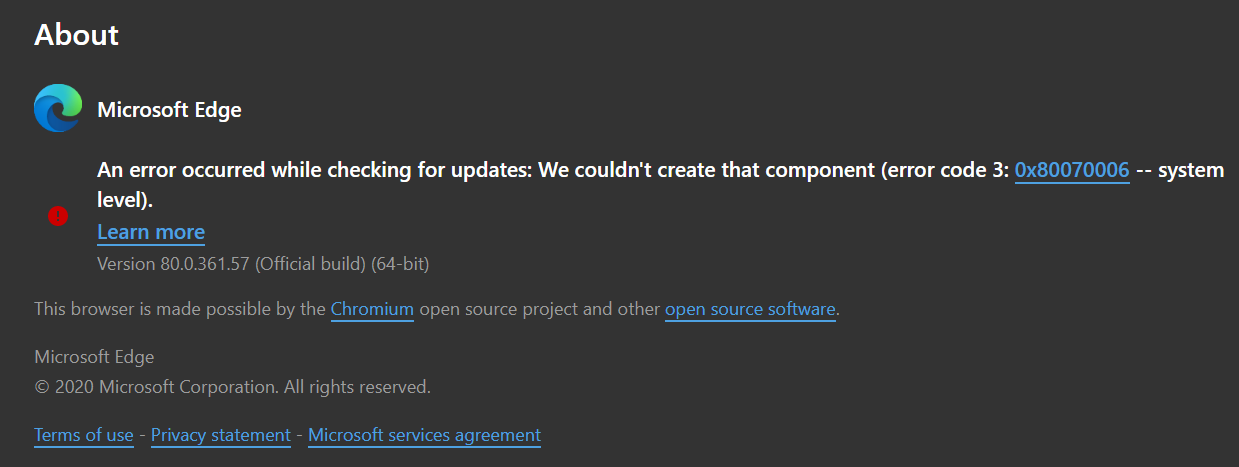Click the red update error icon
The image size is (1239, 467).
(58, 215)
